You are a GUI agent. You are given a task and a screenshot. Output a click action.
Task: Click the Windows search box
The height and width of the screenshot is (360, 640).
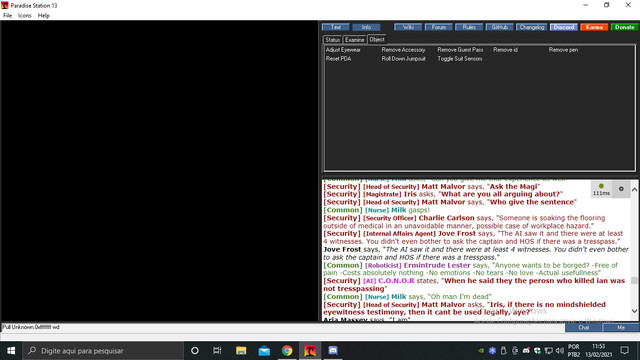pos(103,351)
